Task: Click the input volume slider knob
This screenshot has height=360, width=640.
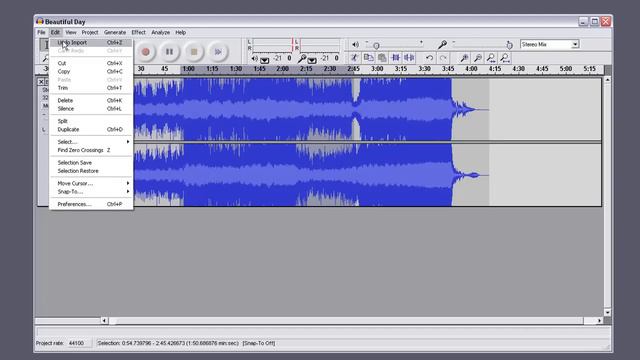Action: pyautogui.click(x=509, y=45)
